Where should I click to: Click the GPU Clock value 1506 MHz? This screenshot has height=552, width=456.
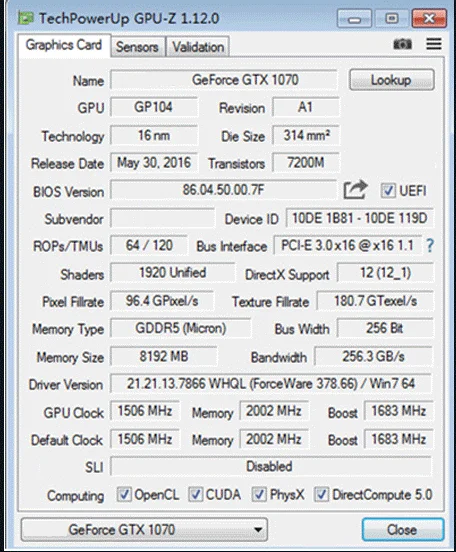145,411
